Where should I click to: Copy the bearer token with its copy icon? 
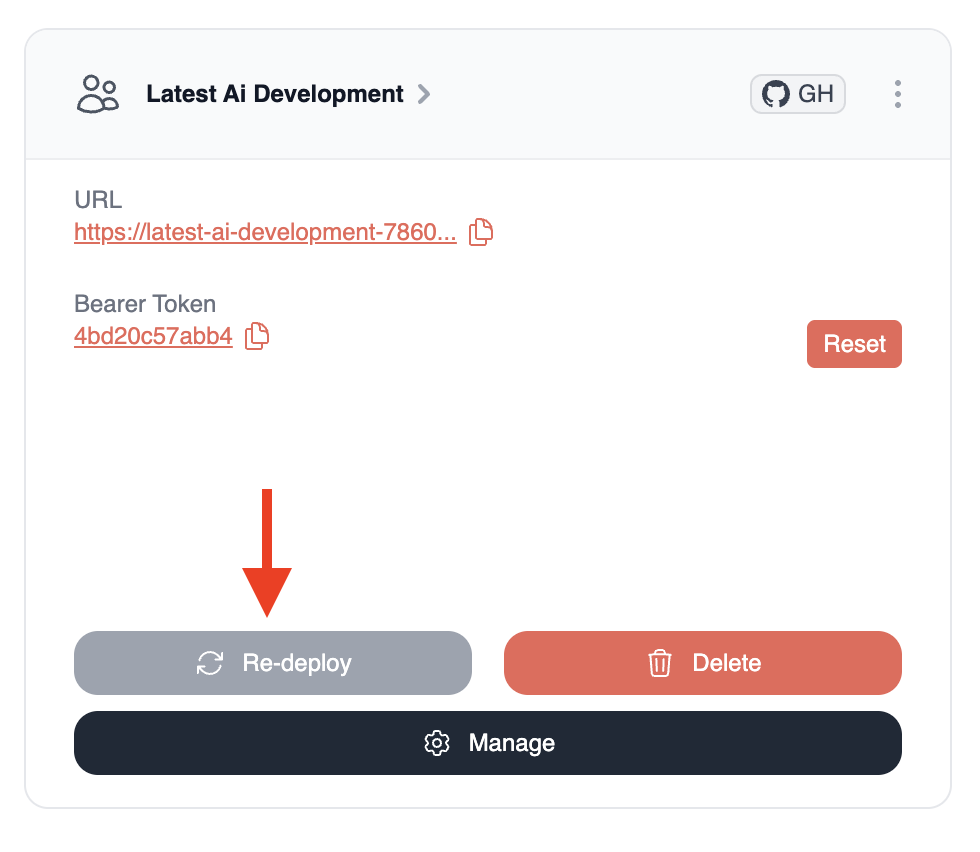256,337
